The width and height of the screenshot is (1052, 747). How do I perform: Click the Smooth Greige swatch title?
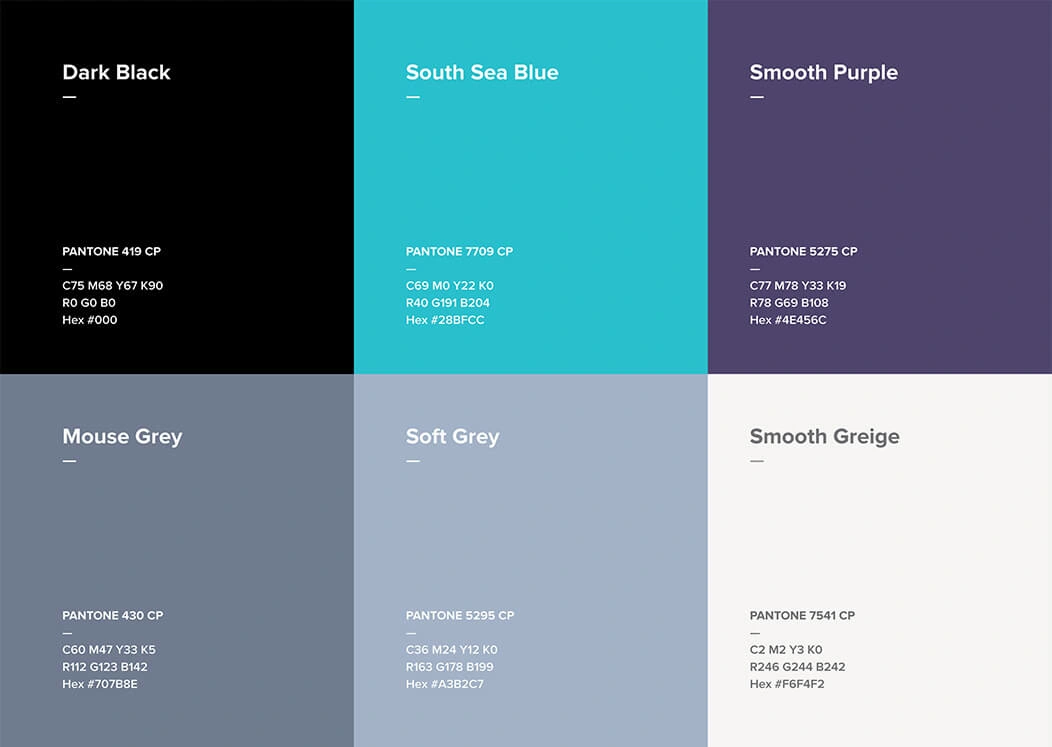pyautogui.click(x=825, y=437)
